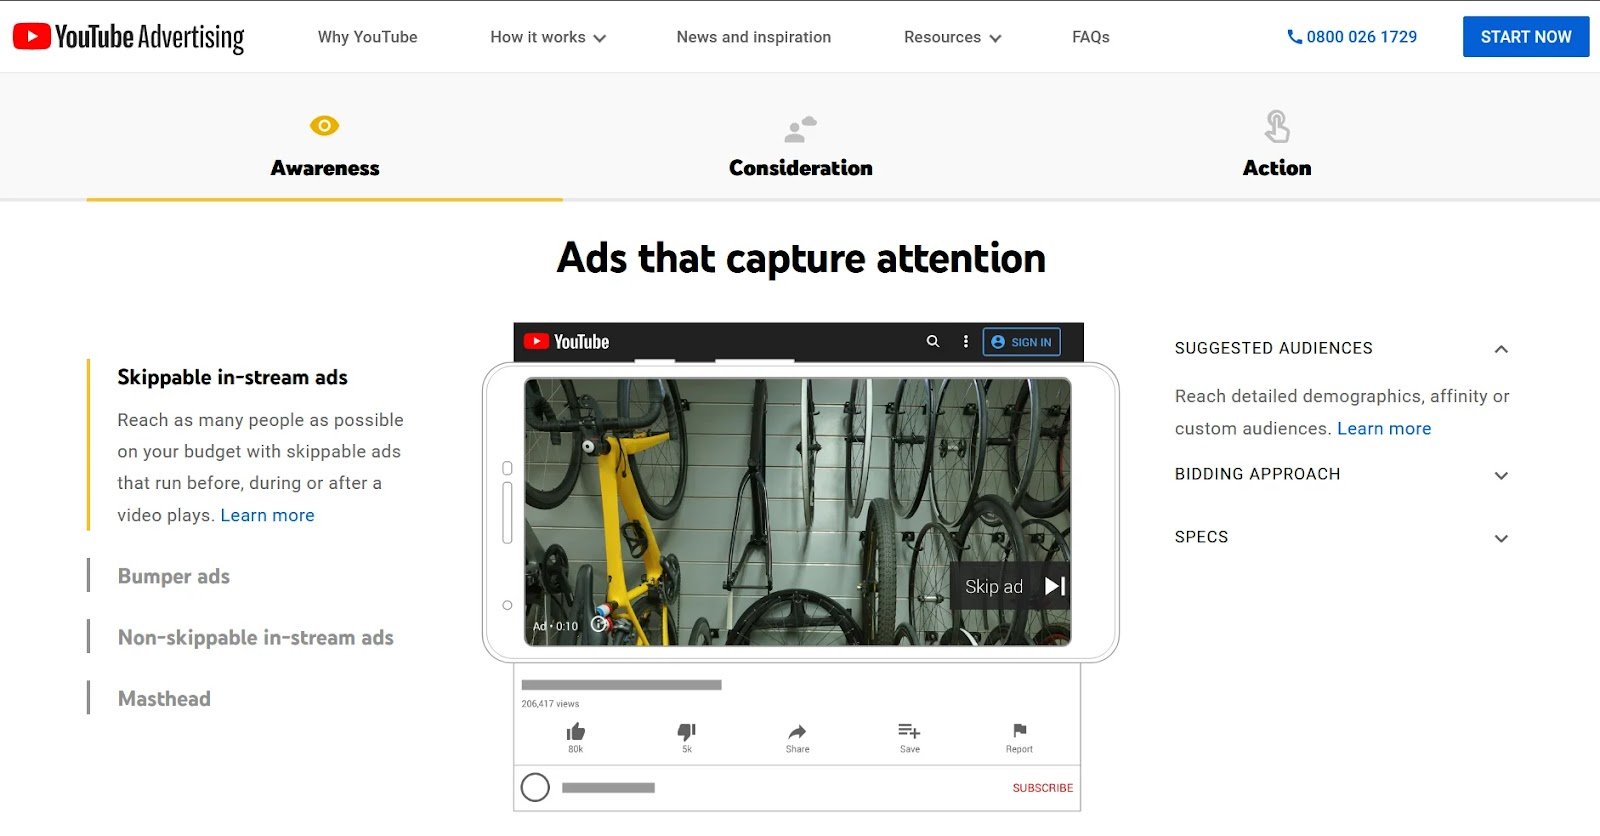Click the 0800 026 1729 phone number link

1361,37
